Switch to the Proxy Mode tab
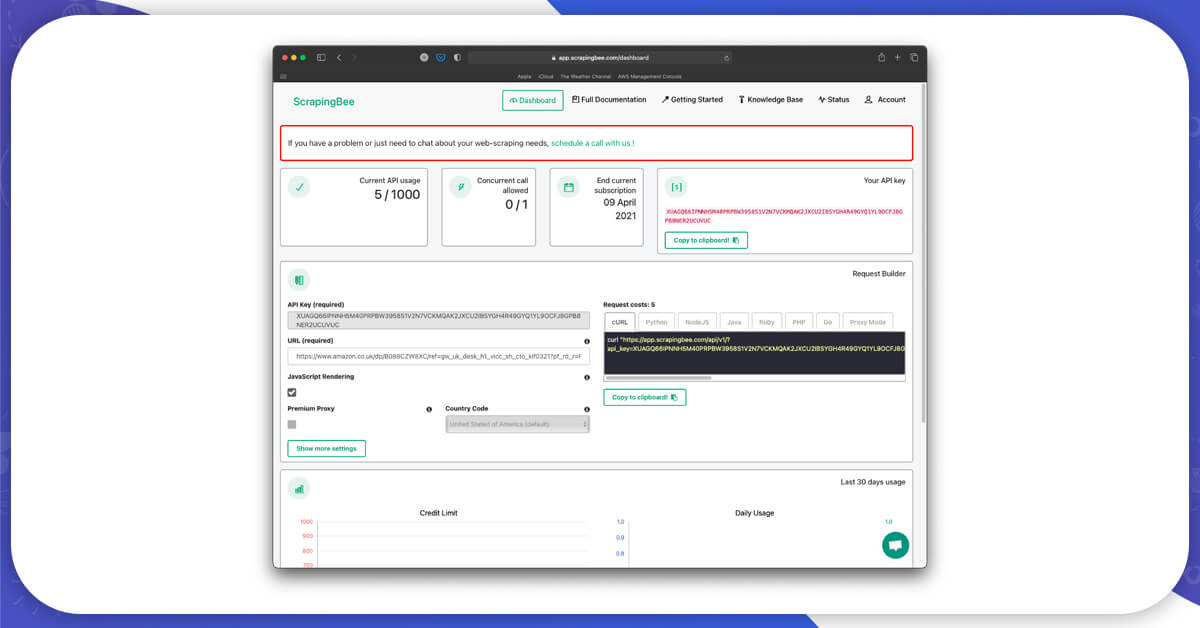 [868, 322]
